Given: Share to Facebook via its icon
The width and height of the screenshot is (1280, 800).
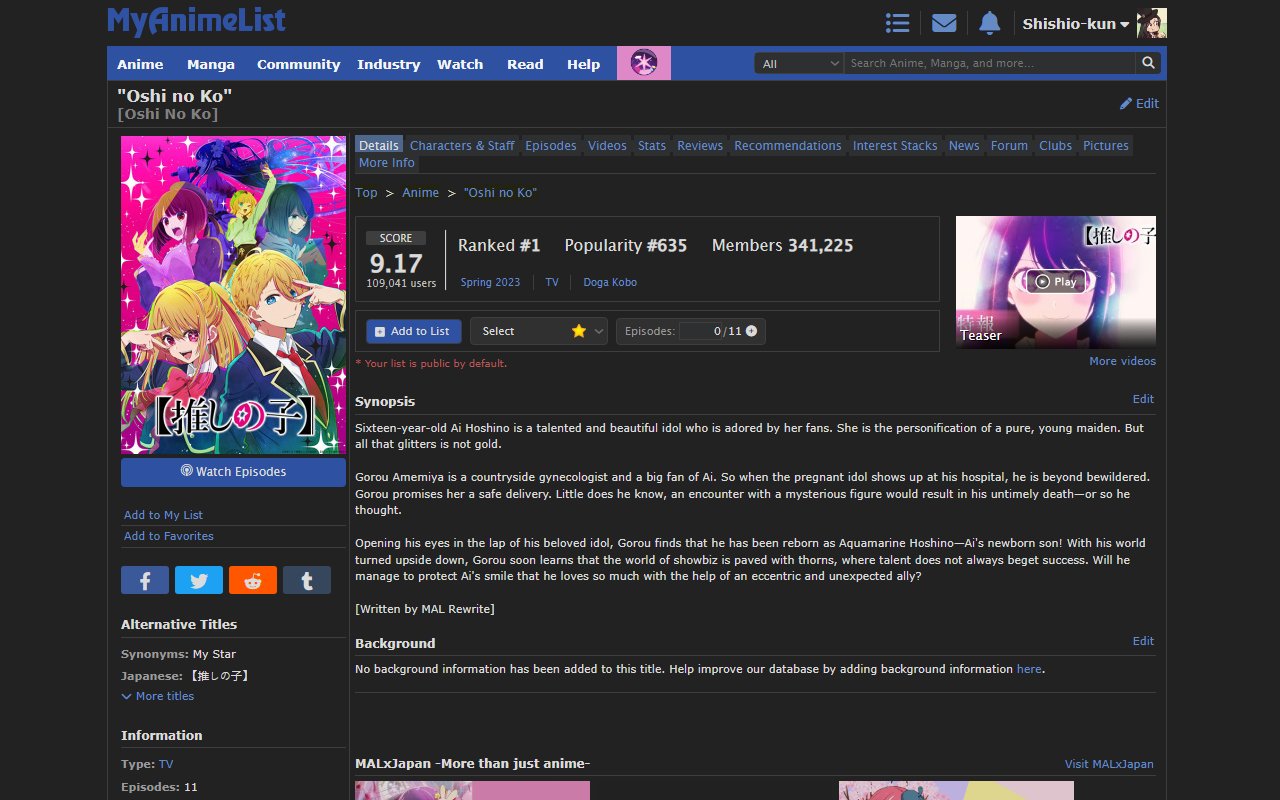Looking at the screenshot, I should click(144, 579).
